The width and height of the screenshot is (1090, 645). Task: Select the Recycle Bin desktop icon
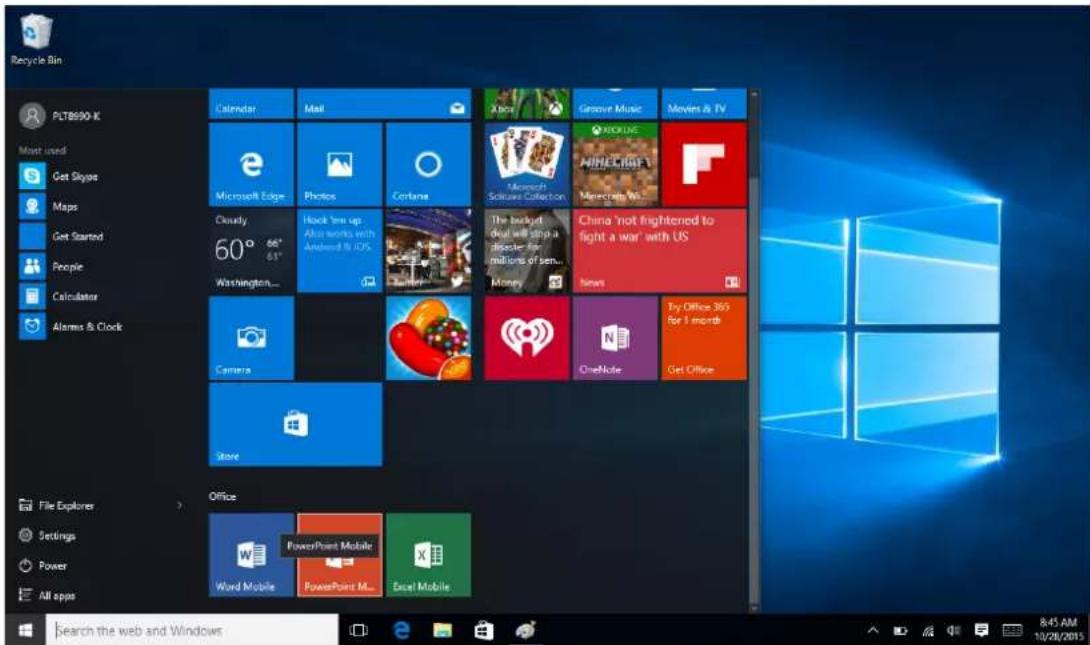36,41
